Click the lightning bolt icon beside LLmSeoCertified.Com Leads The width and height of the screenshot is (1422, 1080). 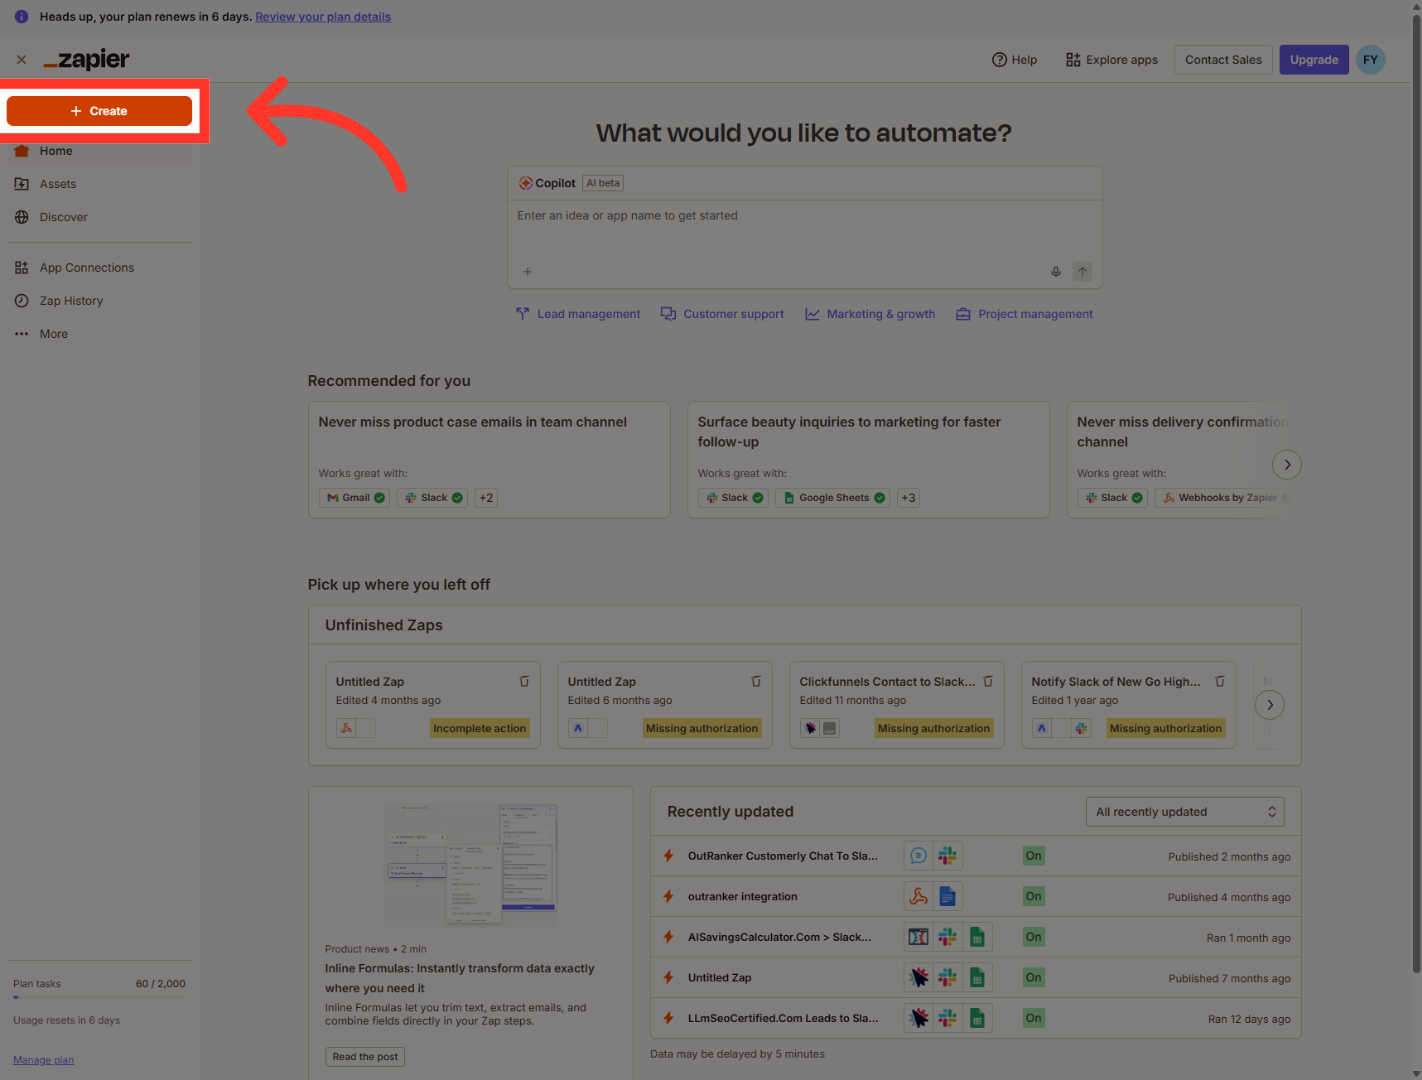(x=668, y=1018)
